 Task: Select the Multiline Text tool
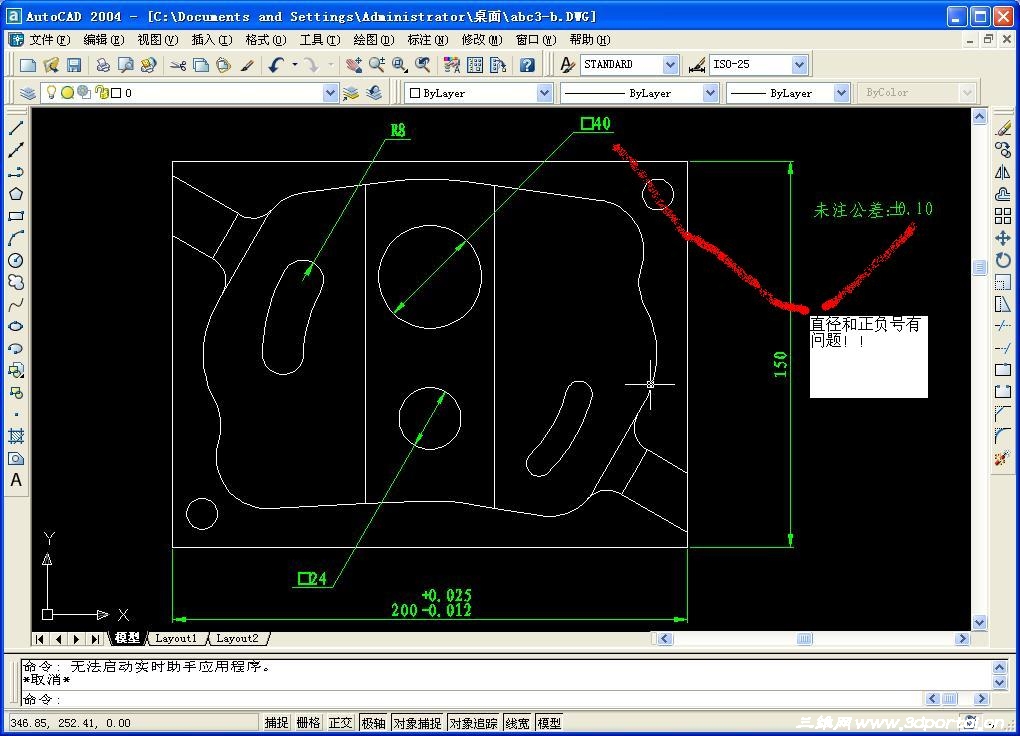(16, 480)
